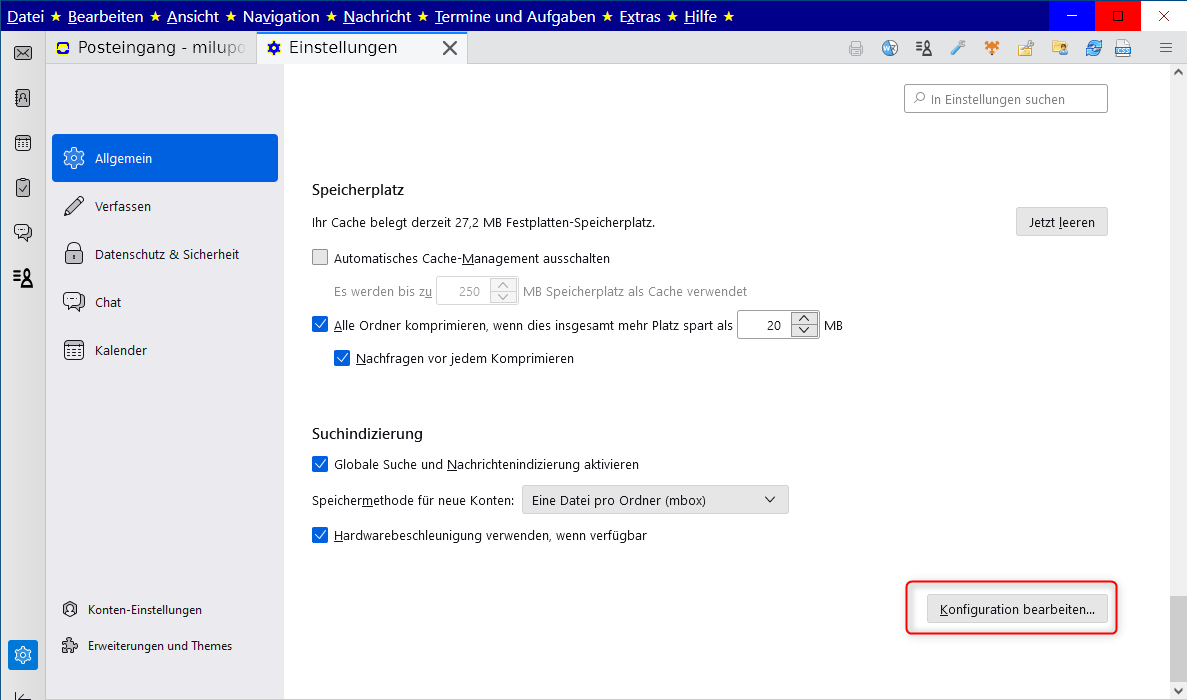
Task: Open the Hilfe menu
Action: 700,16
